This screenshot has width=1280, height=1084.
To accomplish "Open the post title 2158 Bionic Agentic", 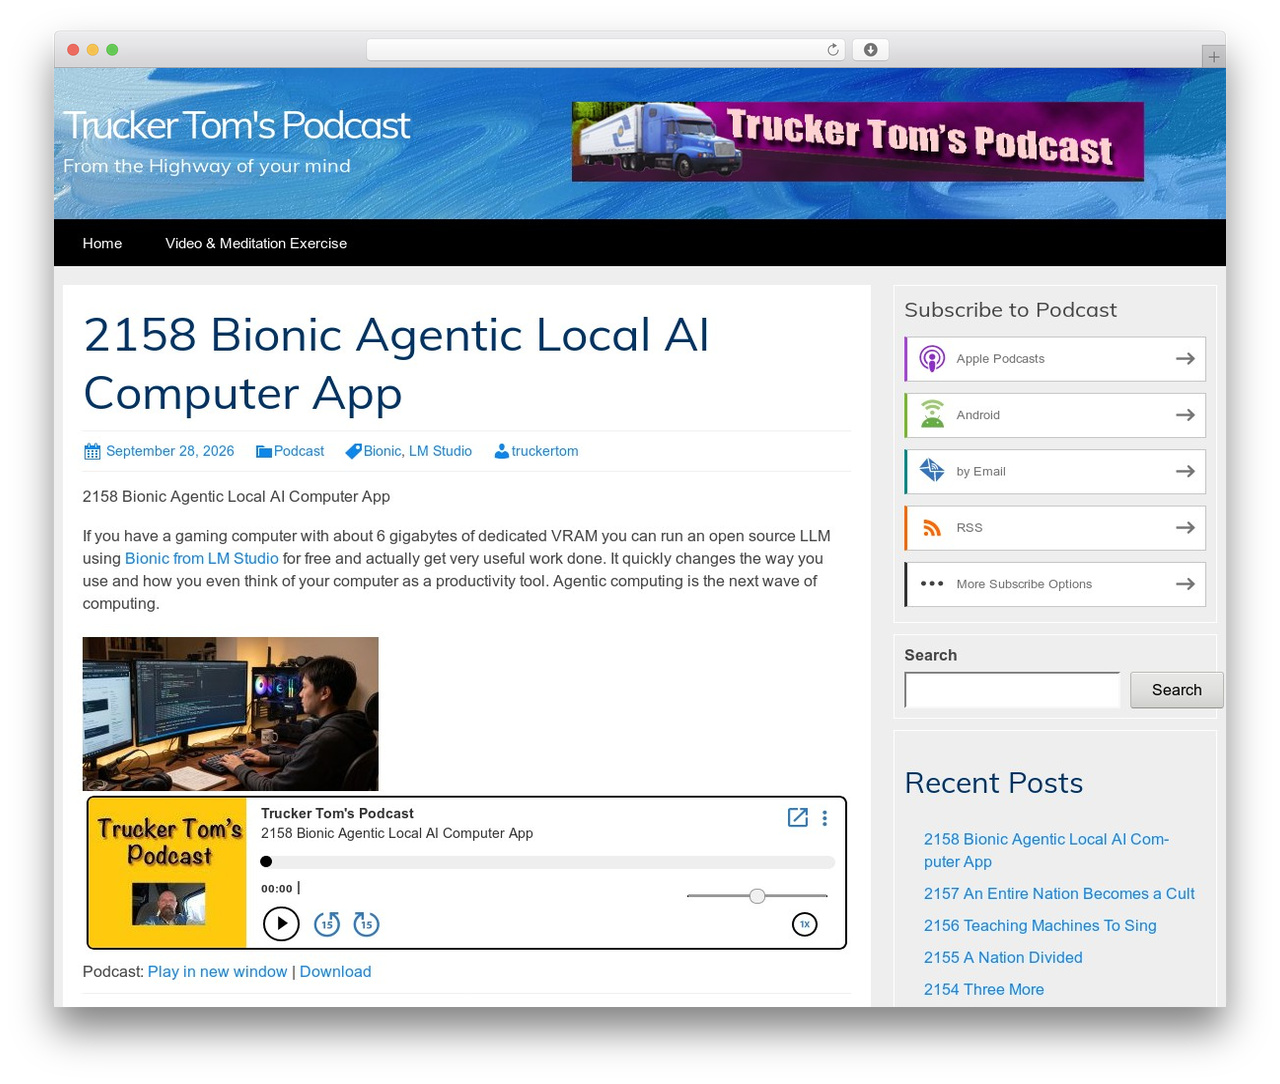I will click(396, 363).
